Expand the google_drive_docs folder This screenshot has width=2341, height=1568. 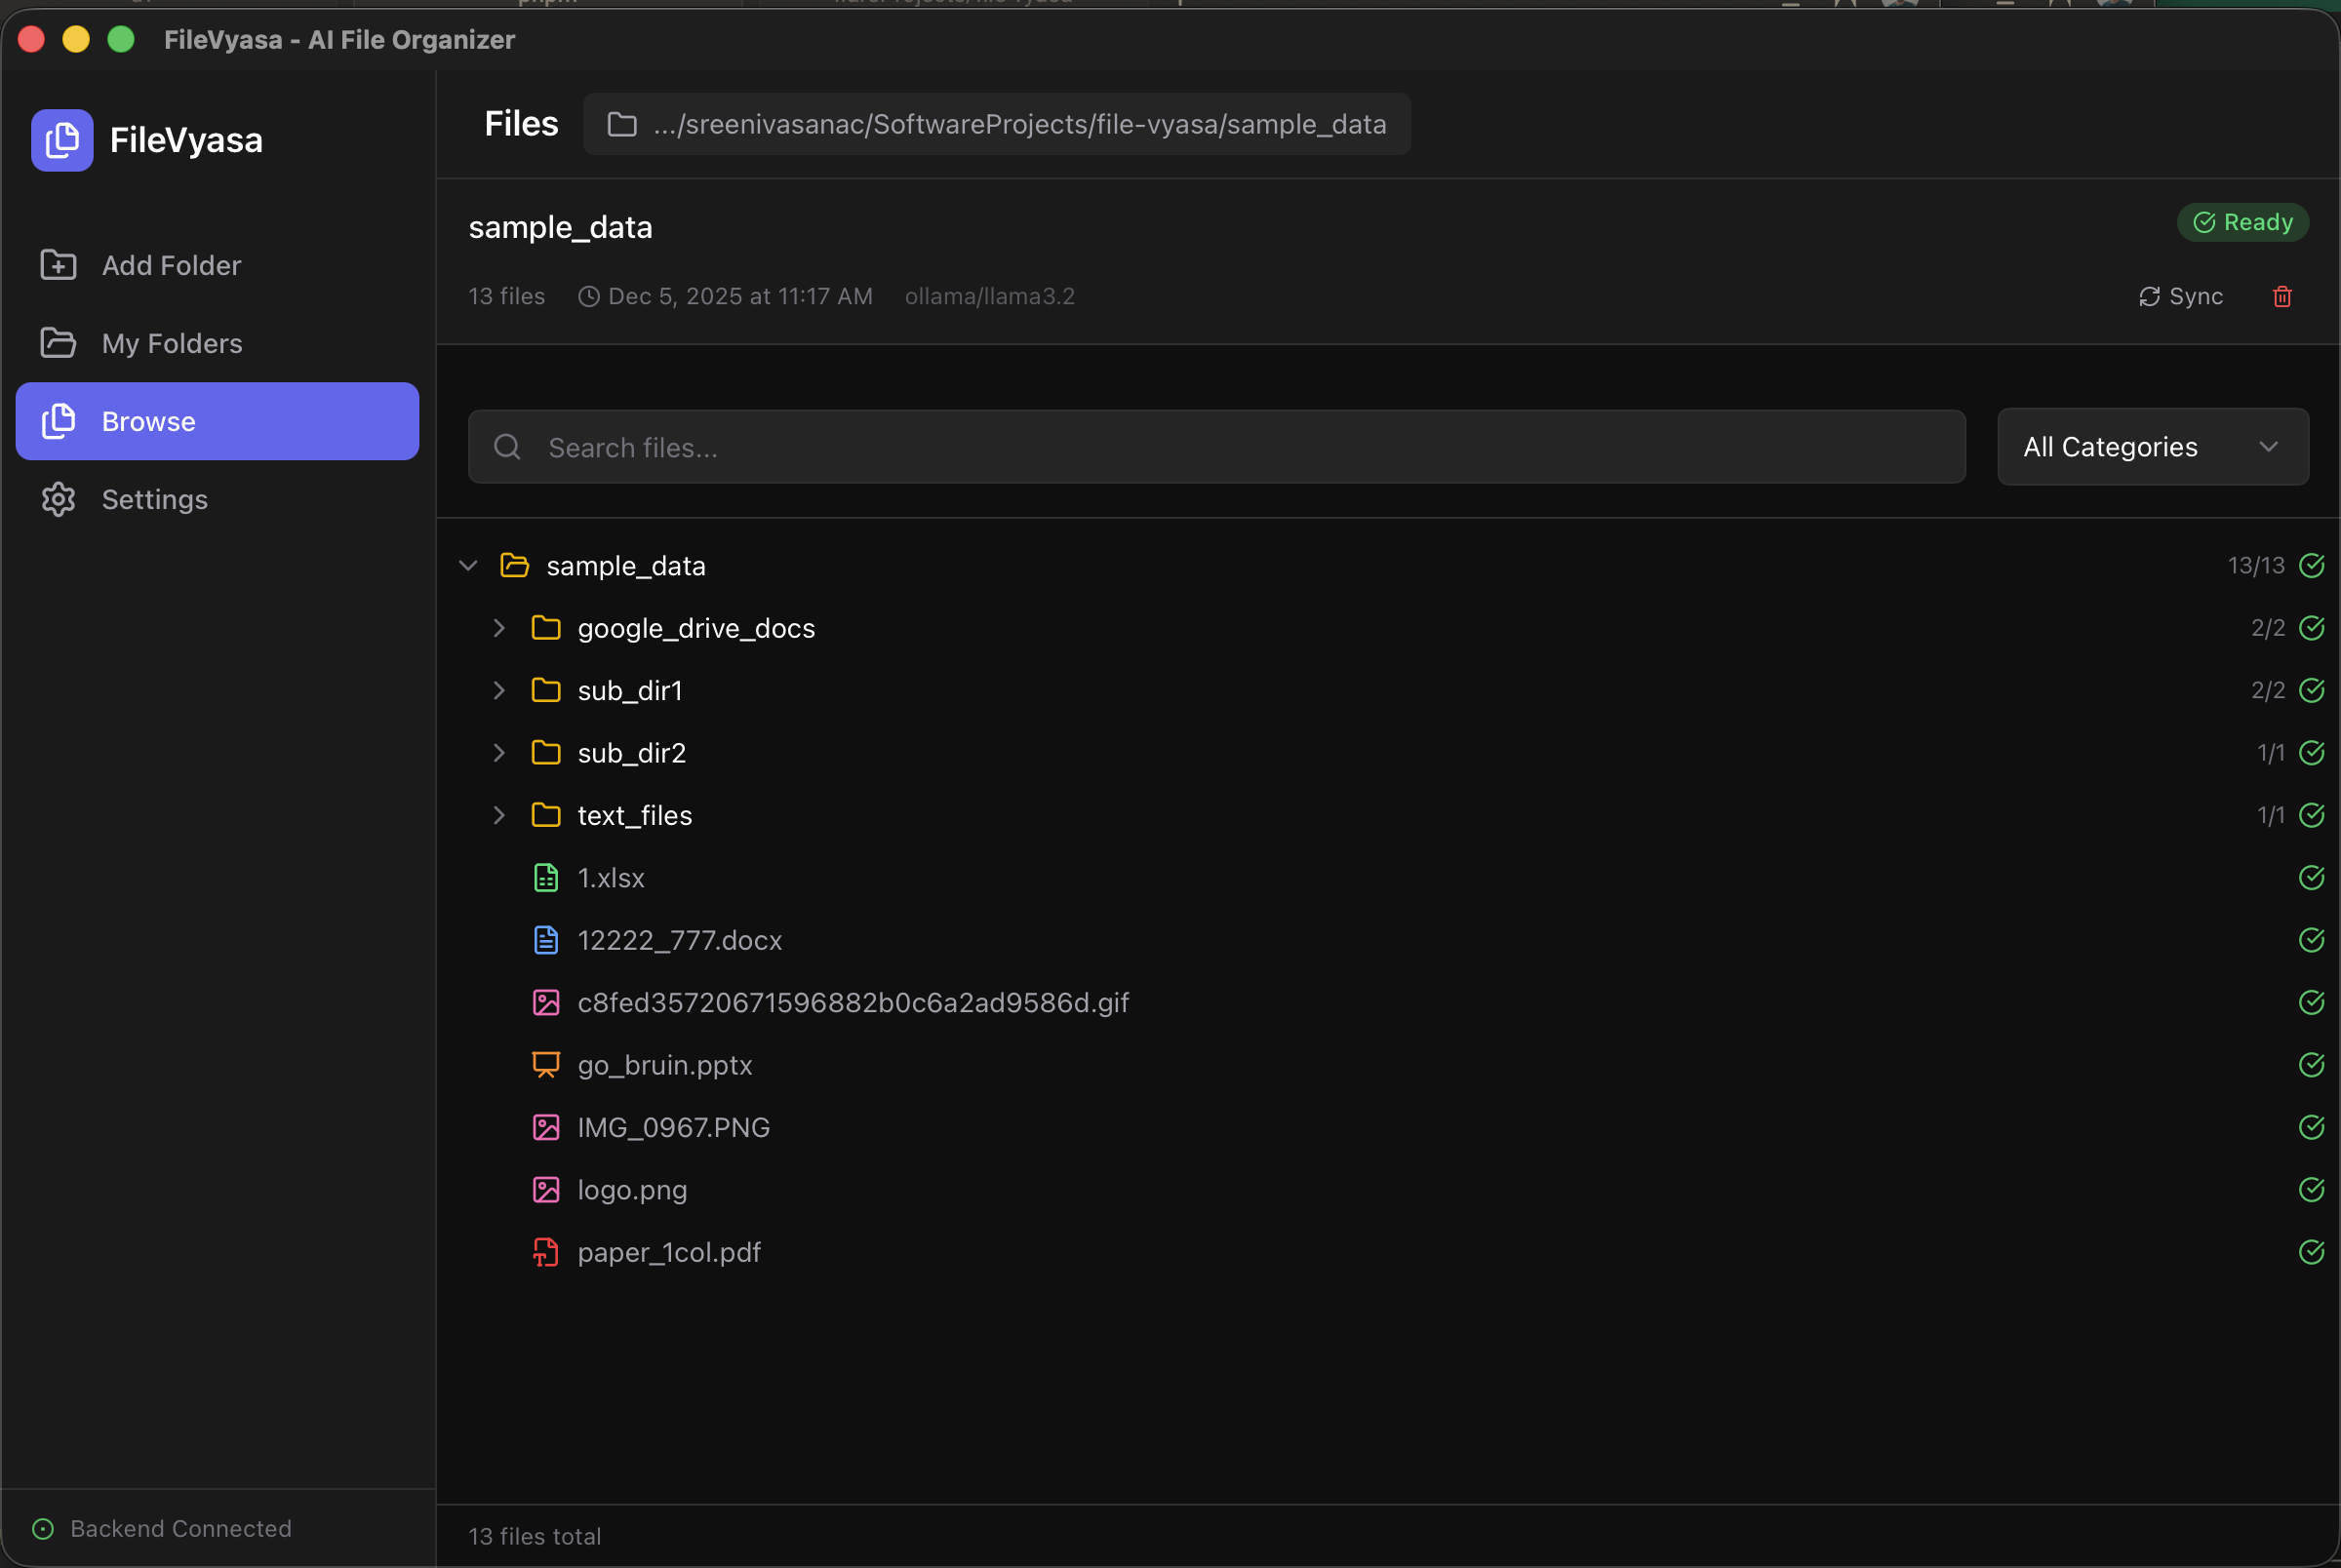(x=499, y=627)
